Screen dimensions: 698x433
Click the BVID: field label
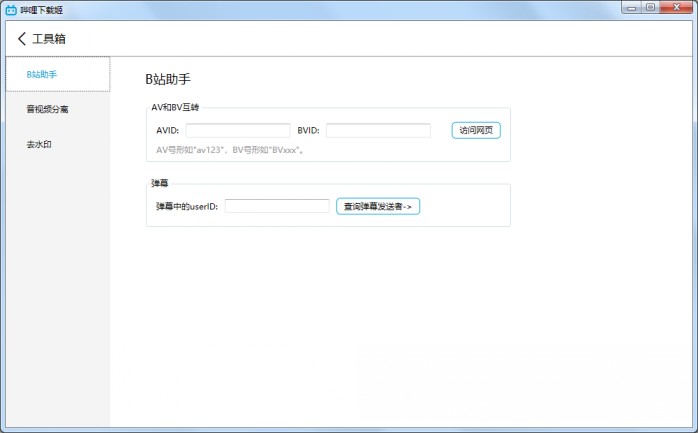coord(308,130)
